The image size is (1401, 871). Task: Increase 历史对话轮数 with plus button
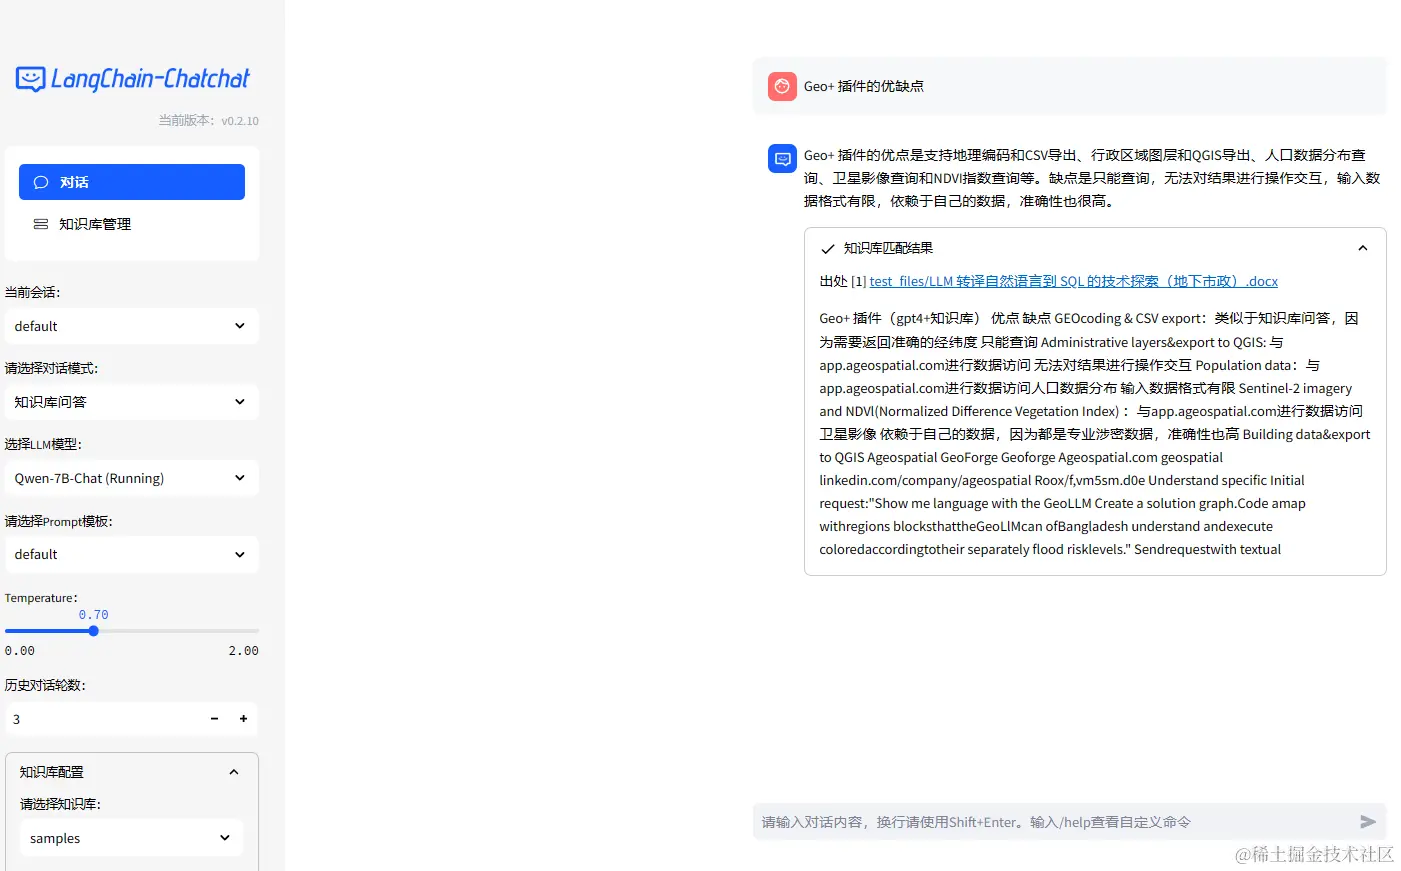(x=243, y=719)
